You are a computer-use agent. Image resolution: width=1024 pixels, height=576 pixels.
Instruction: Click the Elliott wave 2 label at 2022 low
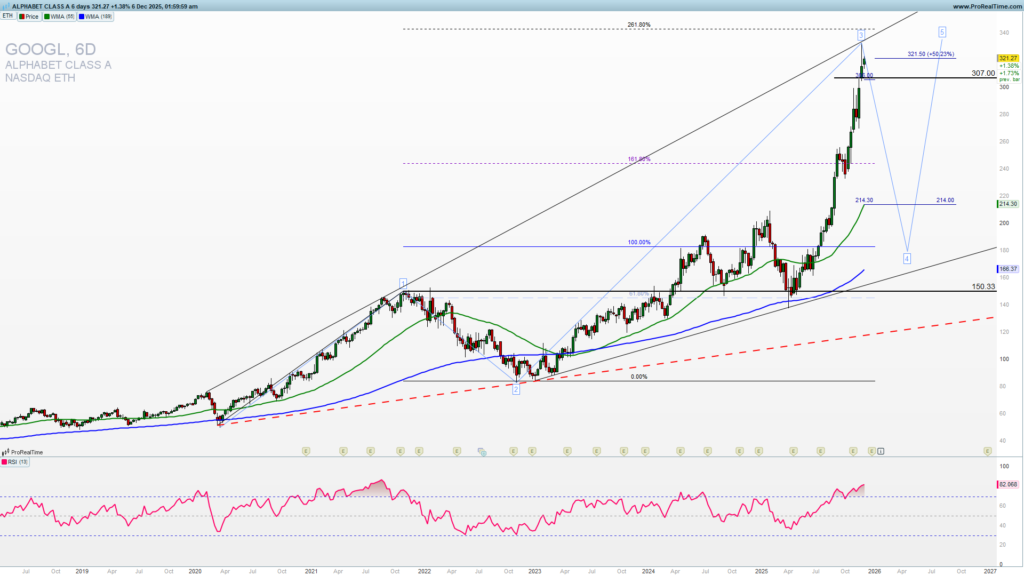pos(515,389)
